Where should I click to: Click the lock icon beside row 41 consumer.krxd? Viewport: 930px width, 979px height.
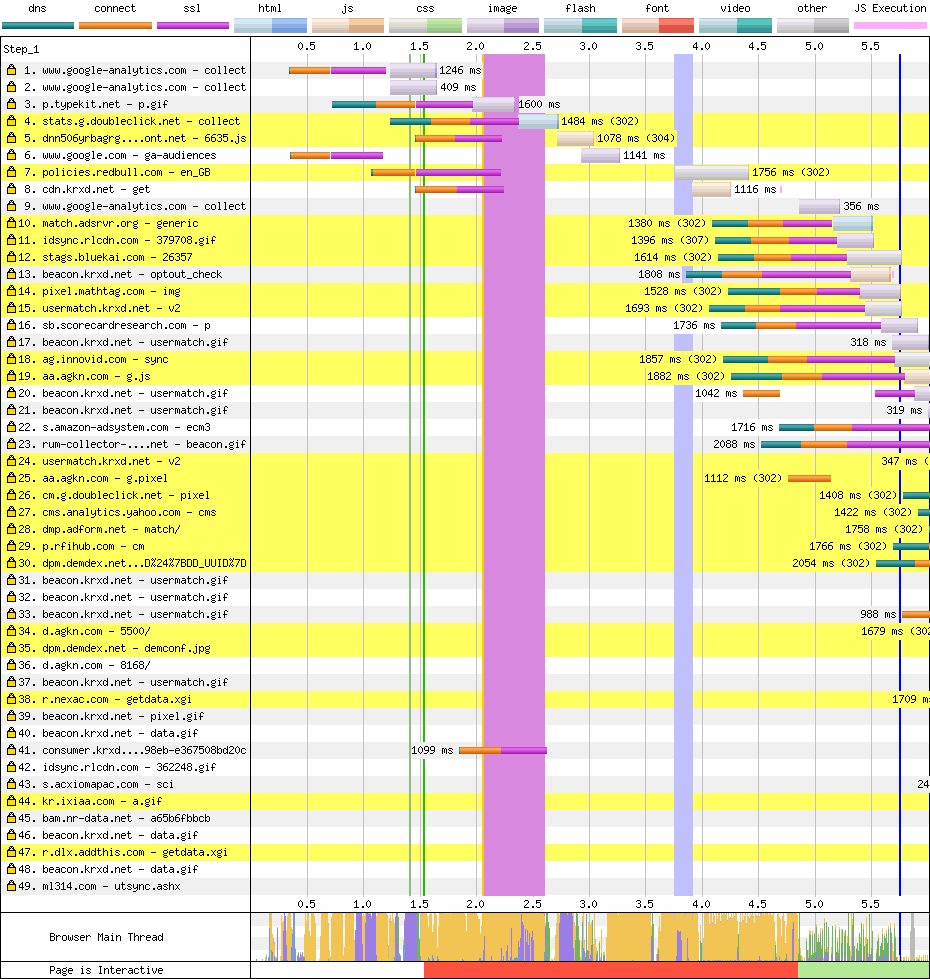11,750
